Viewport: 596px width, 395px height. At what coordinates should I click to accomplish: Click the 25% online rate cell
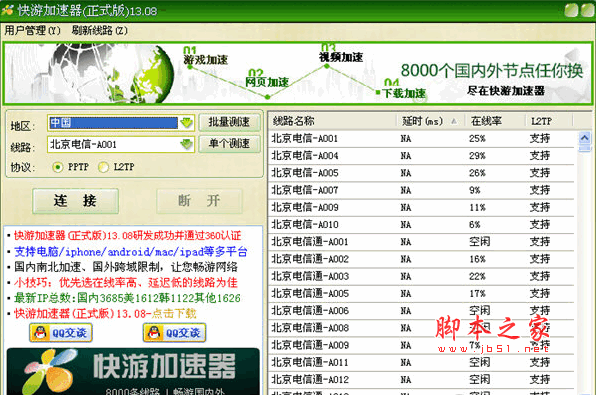(x=477, y=139)
